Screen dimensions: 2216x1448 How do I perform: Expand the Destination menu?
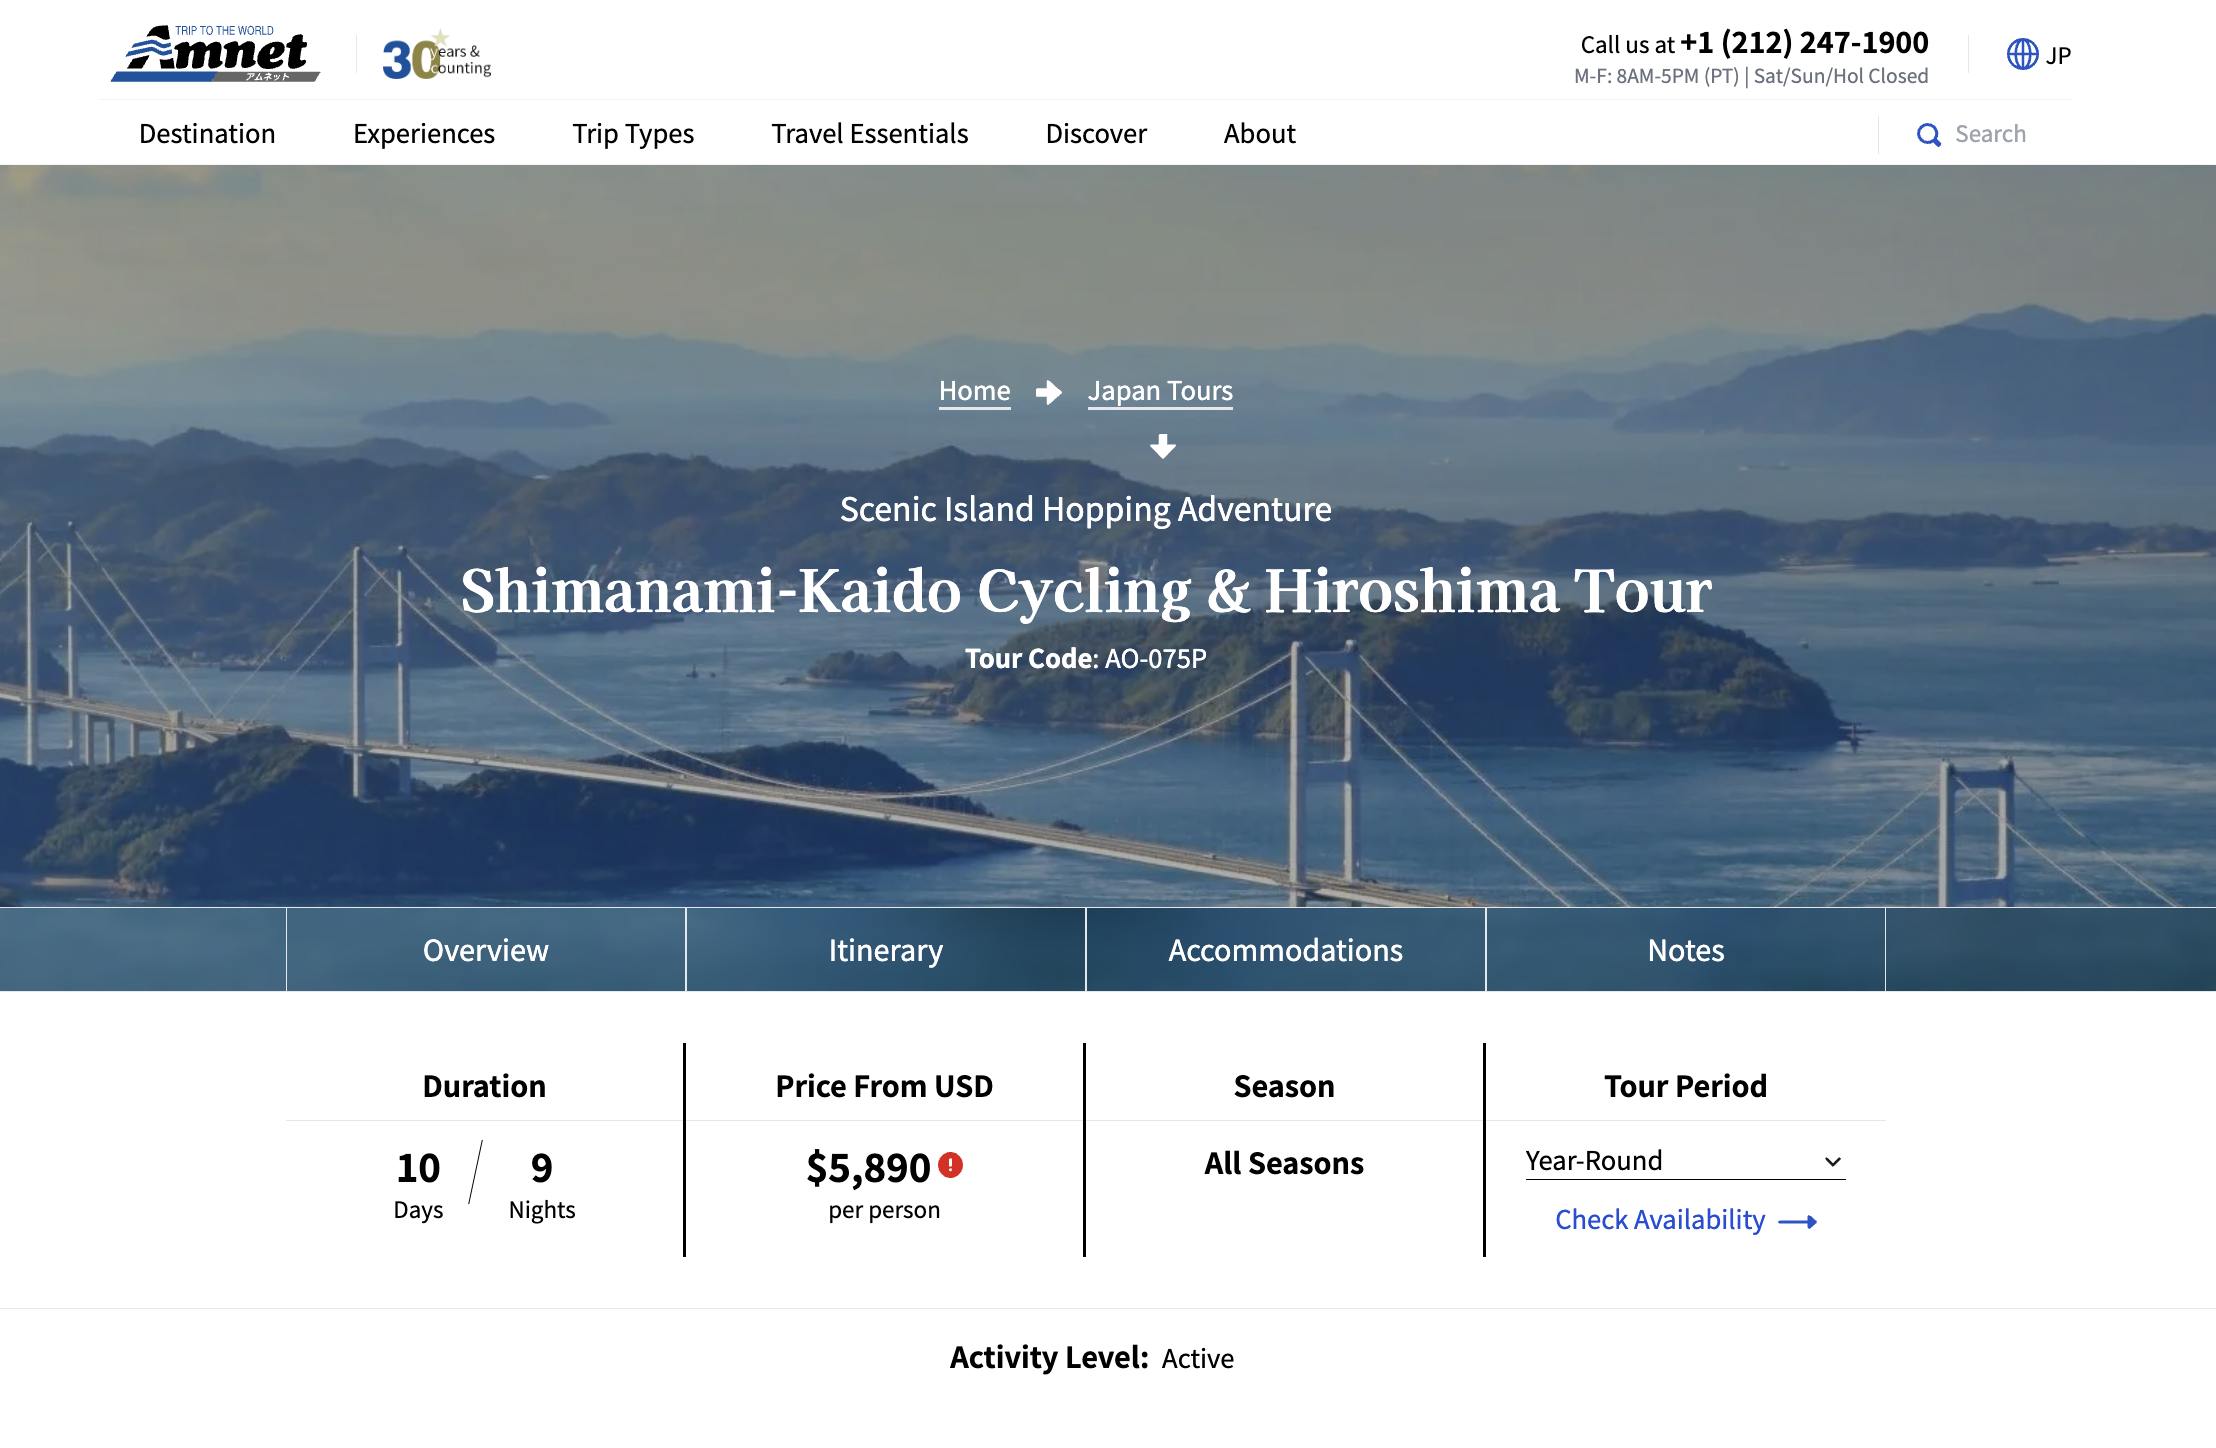207,134
